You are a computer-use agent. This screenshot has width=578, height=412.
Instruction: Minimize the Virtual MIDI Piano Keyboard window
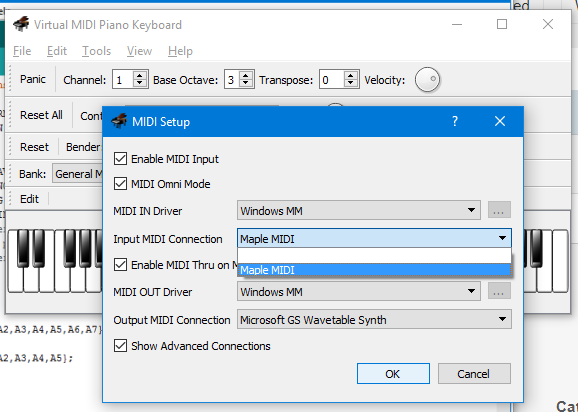point(457,24)
